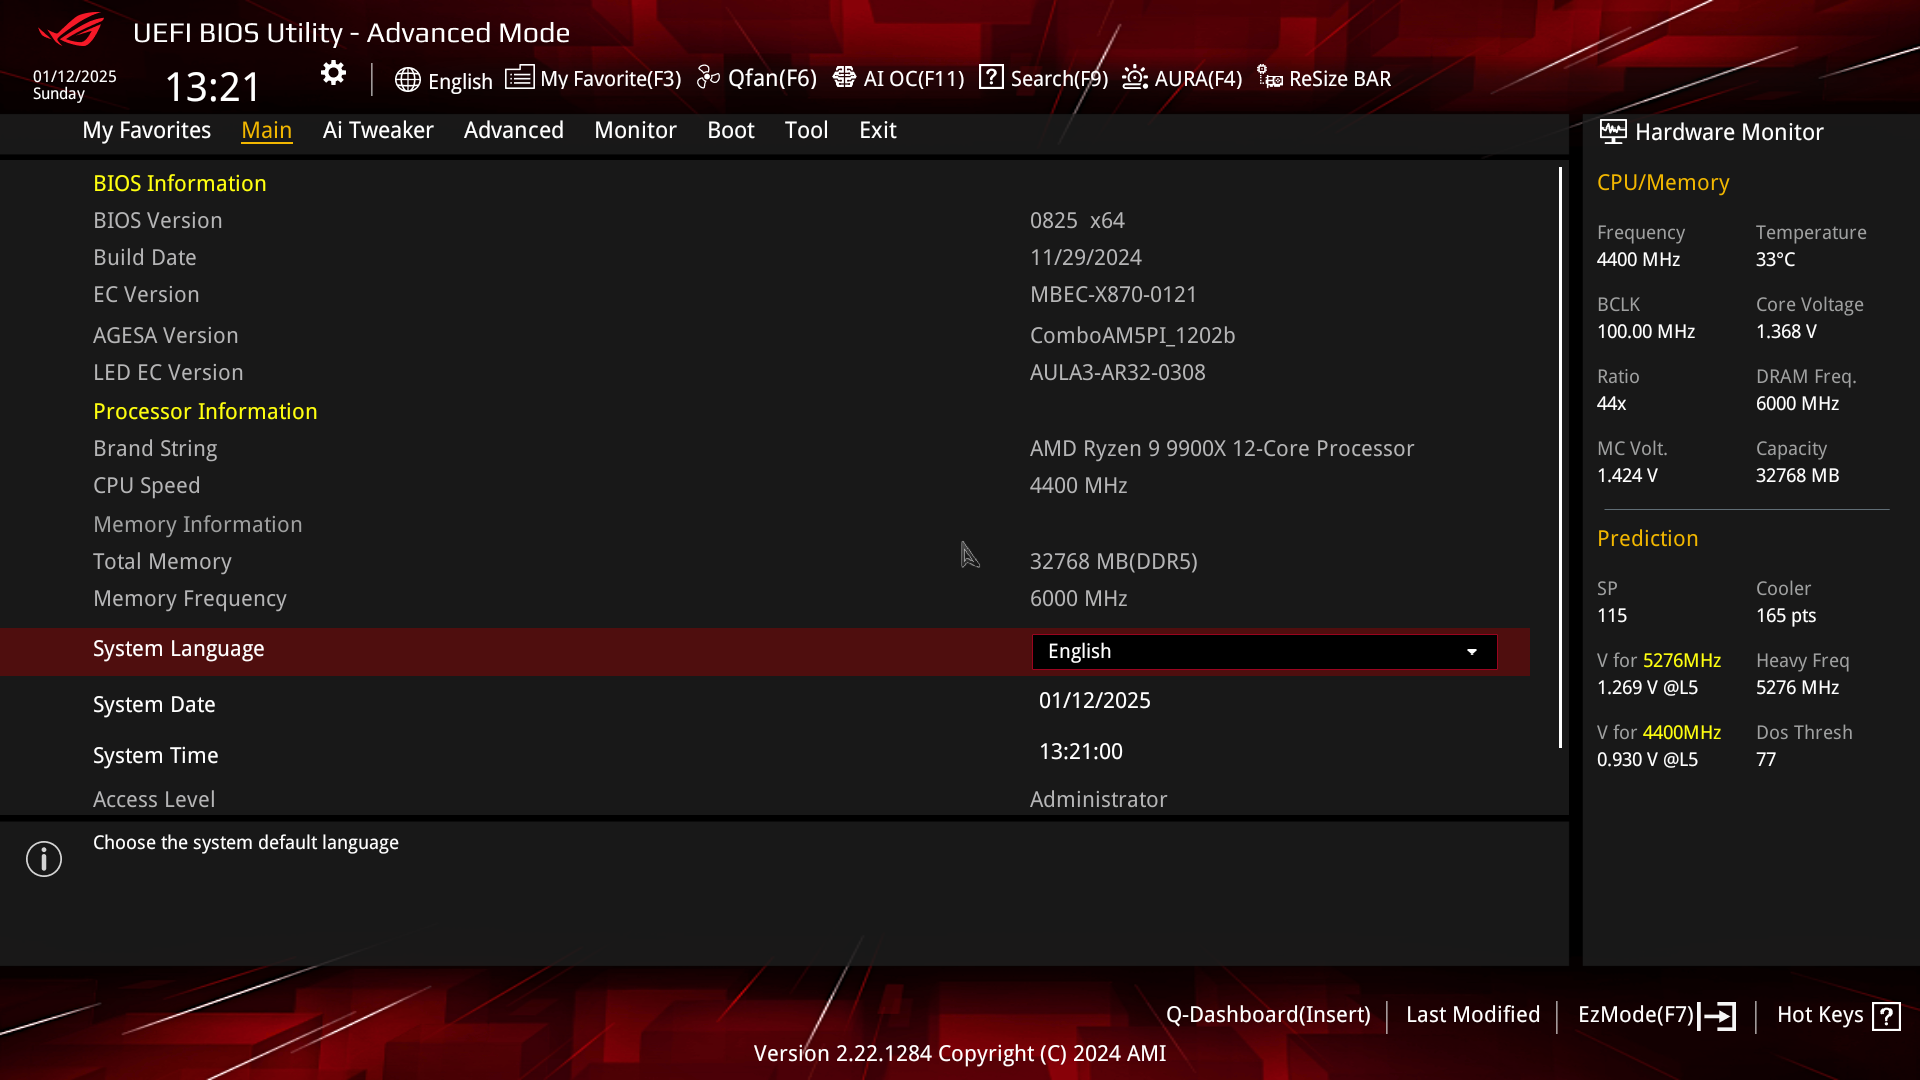The image size is (1920, 1080).
Task: Edit the System Time field 13:21:00
Action: point(1081,751)
